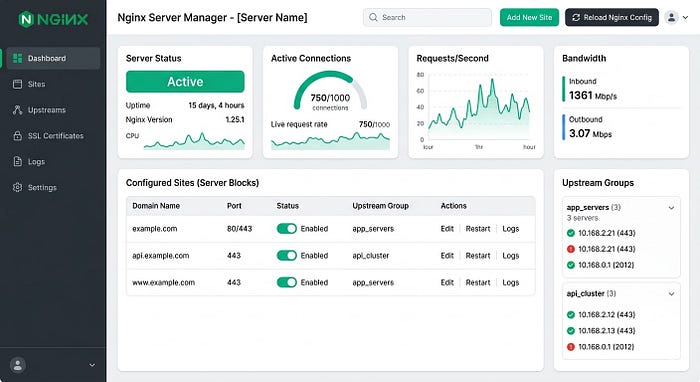This screenshot has width=700, height=382.
Task: Click the Live request rate sparkline
Action: point(330,141)
